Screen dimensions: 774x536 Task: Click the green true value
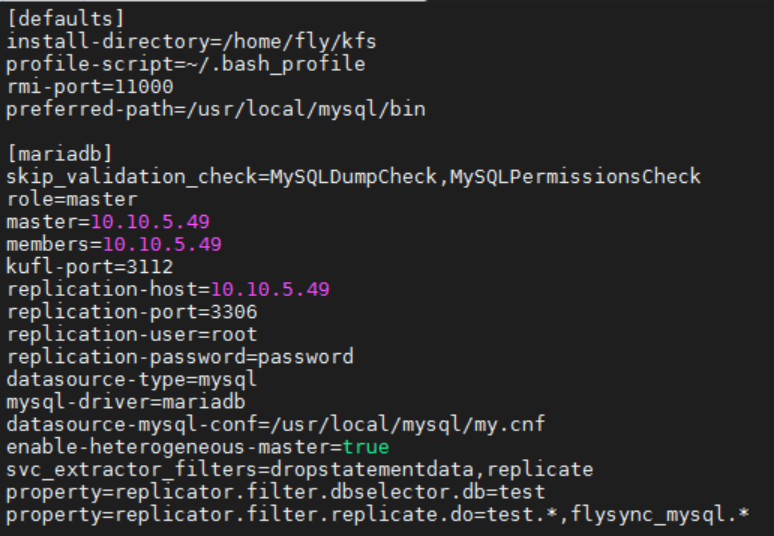tap(366, 447)
